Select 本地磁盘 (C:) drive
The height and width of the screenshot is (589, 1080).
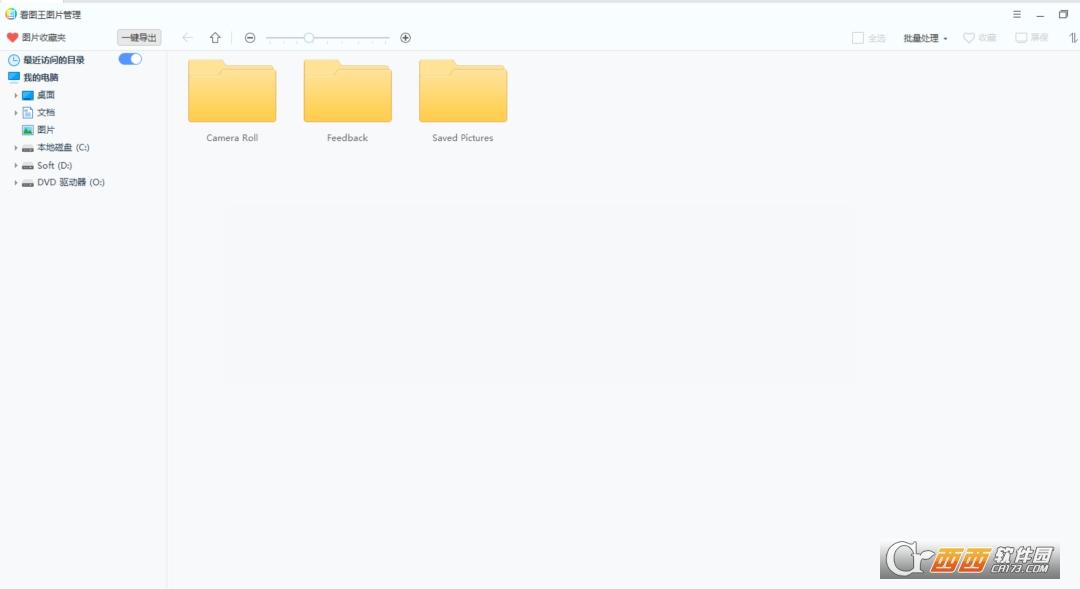56,147
